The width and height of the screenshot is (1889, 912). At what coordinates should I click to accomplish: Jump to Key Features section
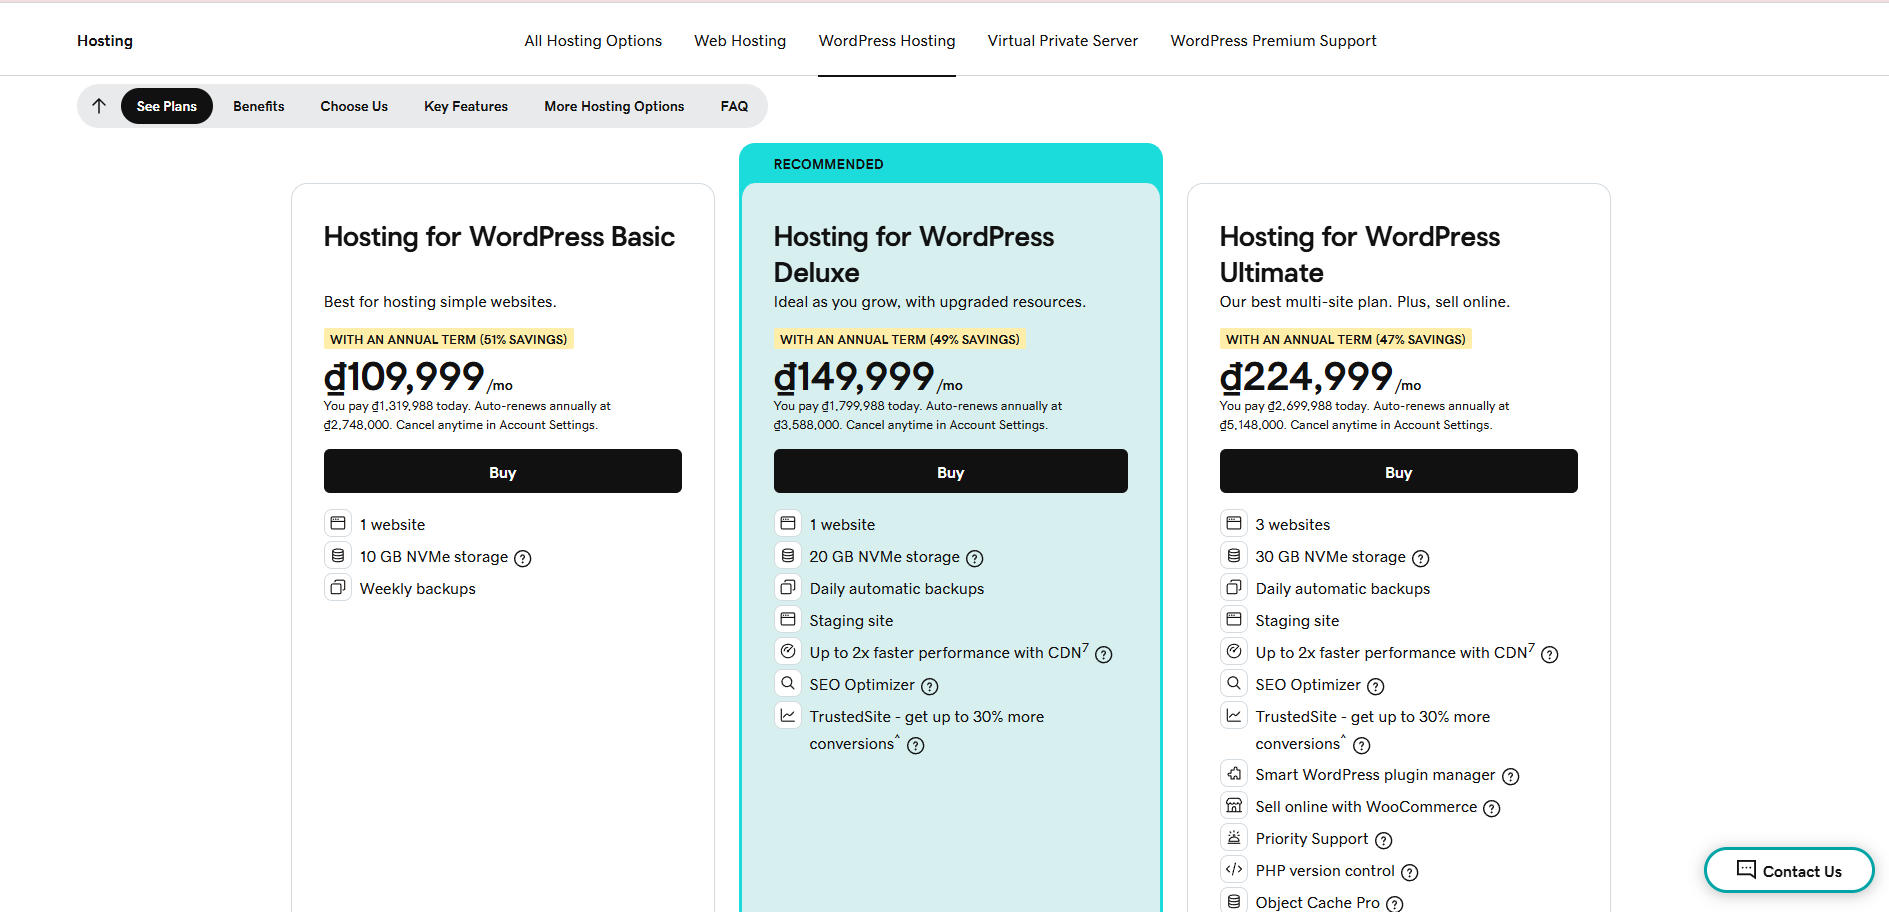tap(465, 106)
